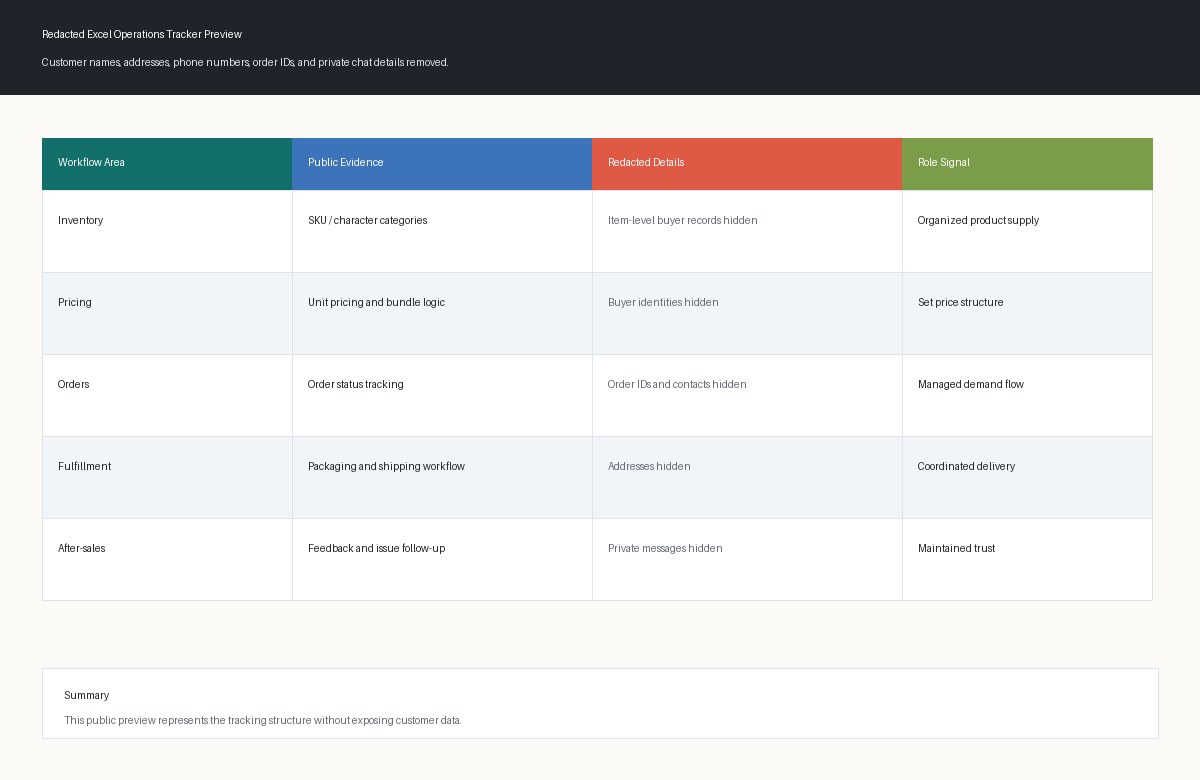The width and height of the screenshot is (1200, 780).
Task: Click the Public Evidence column header
Action: pyautogui.click(x=442, y=163)
